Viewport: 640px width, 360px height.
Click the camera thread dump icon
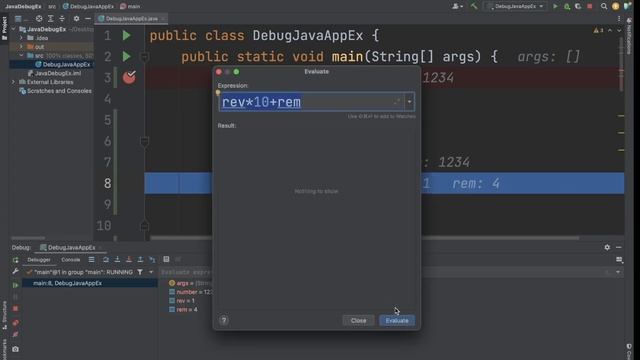tap(16, 349)
